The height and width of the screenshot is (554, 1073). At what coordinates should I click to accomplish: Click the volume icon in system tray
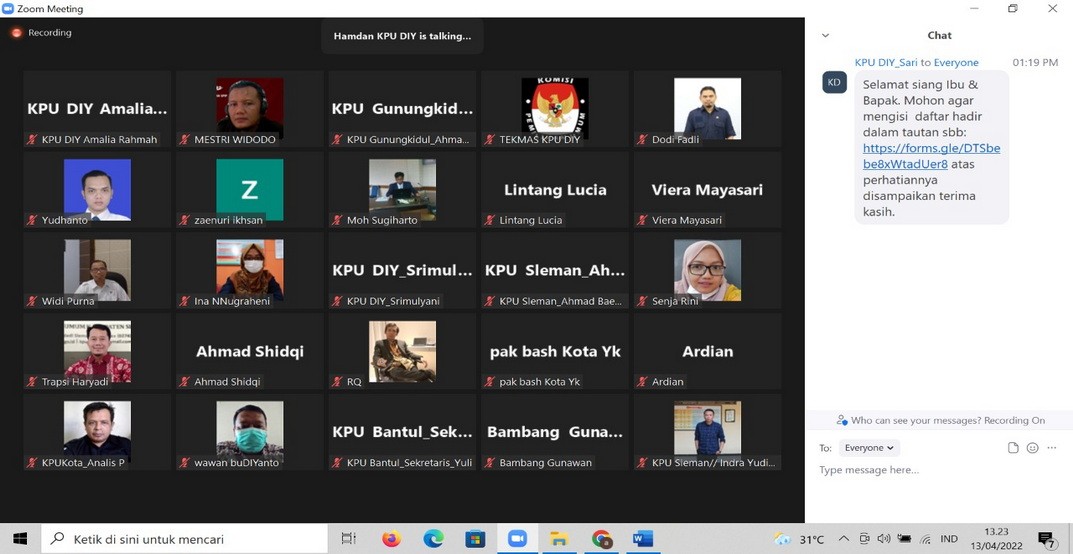point(883,539)
